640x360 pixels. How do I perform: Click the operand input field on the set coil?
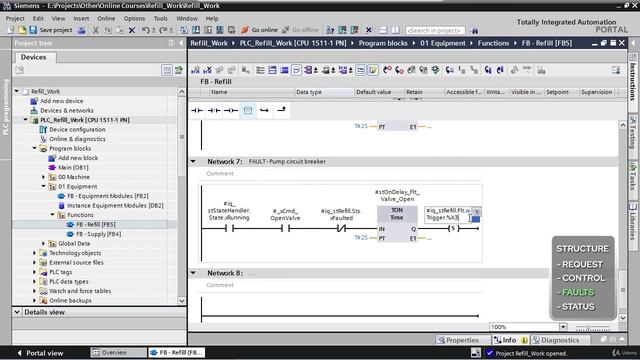[447, 214]
